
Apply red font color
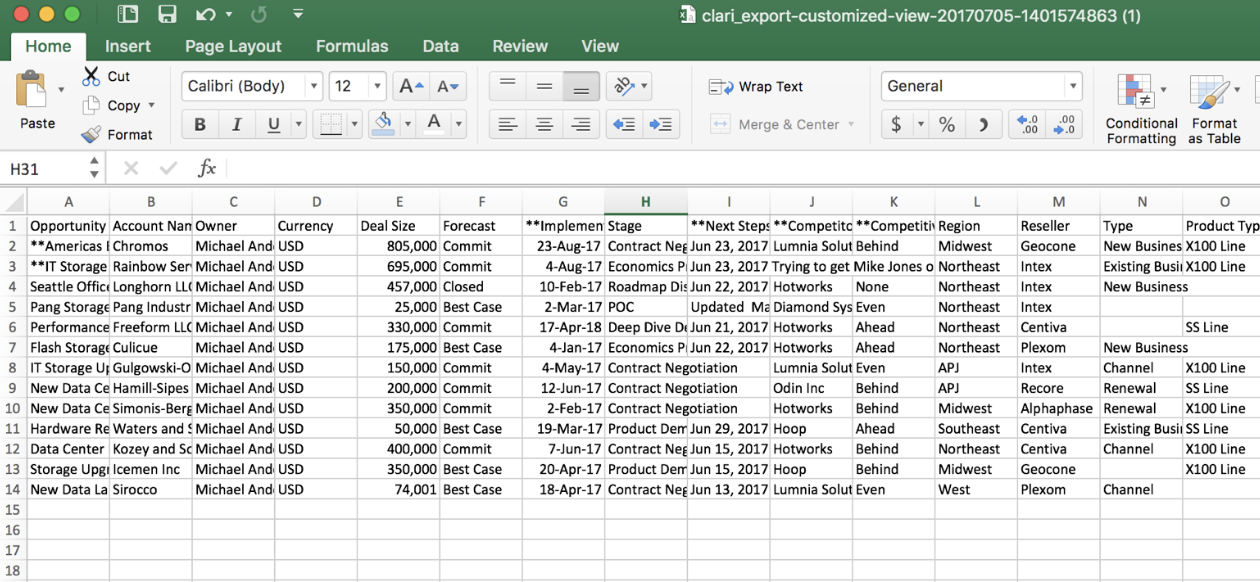point(434,124)
